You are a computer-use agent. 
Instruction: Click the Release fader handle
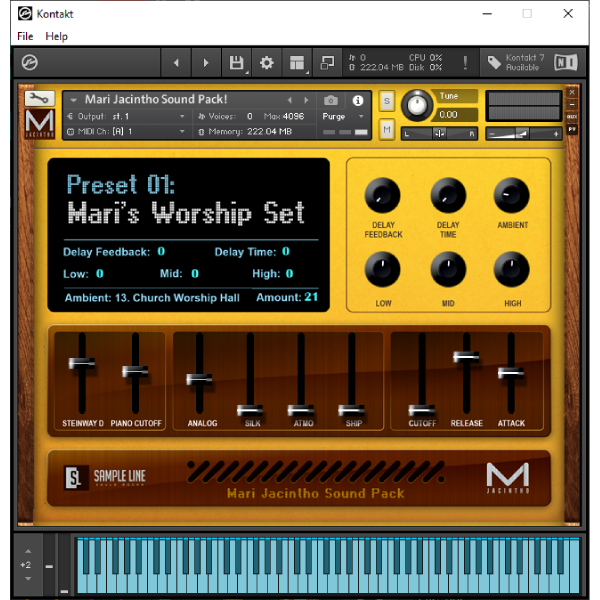point(466,357)
